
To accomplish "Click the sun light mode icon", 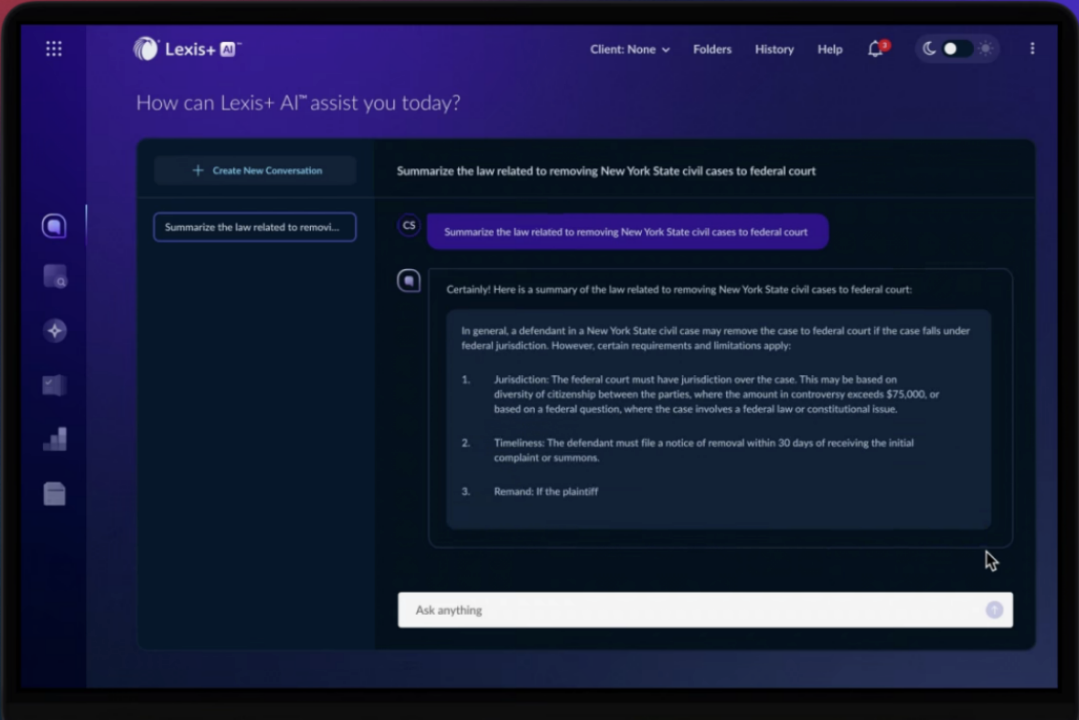I will click(x=986, y=49).
